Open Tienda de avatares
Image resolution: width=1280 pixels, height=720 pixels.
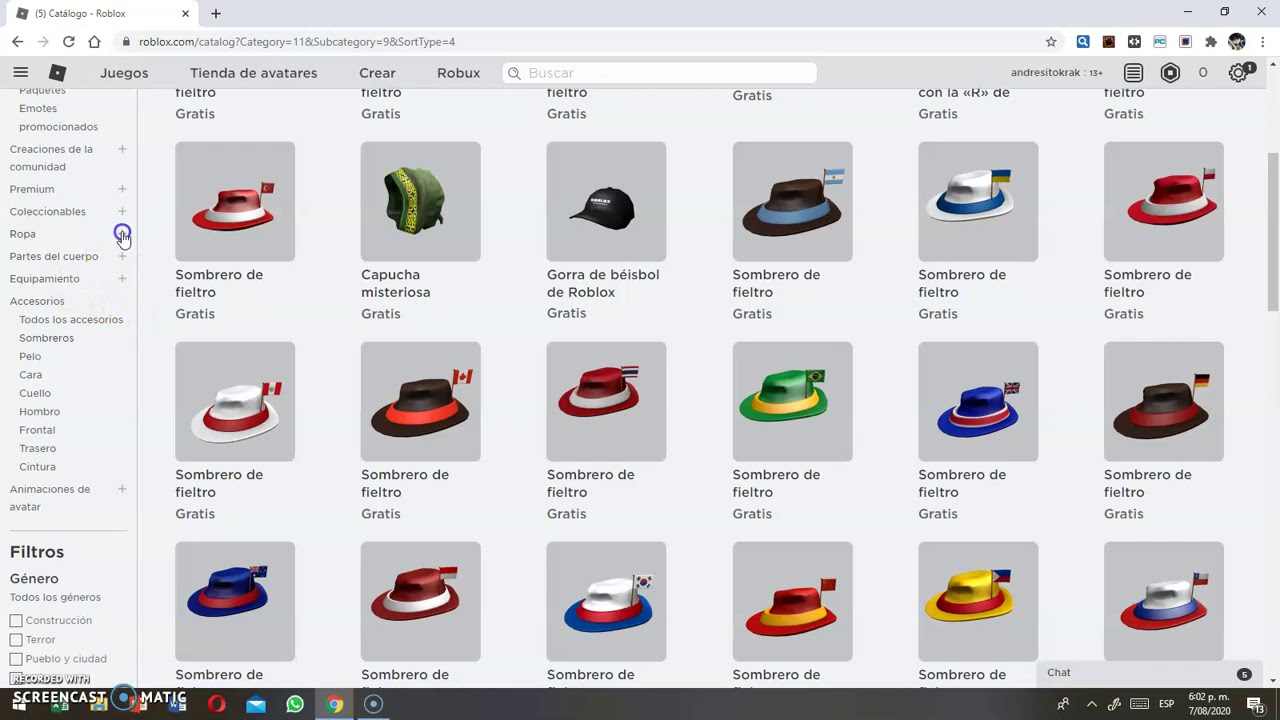[x=253, y=73]
